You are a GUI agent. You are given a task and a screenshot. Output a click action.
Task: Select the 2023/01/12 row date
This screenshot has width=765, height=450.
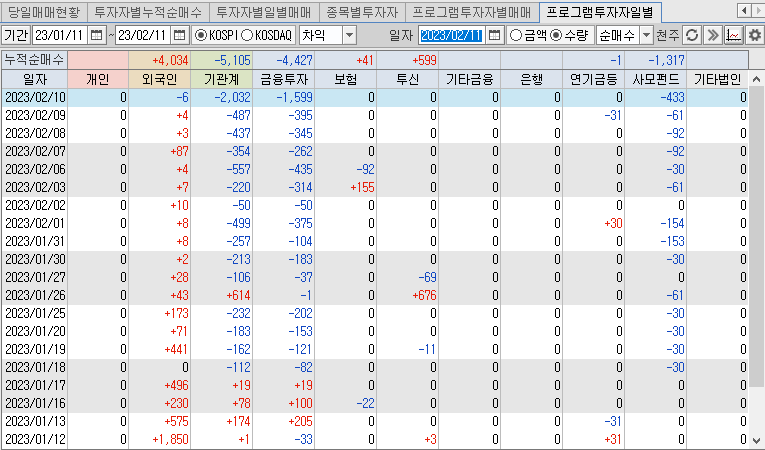tap(35, 439)
